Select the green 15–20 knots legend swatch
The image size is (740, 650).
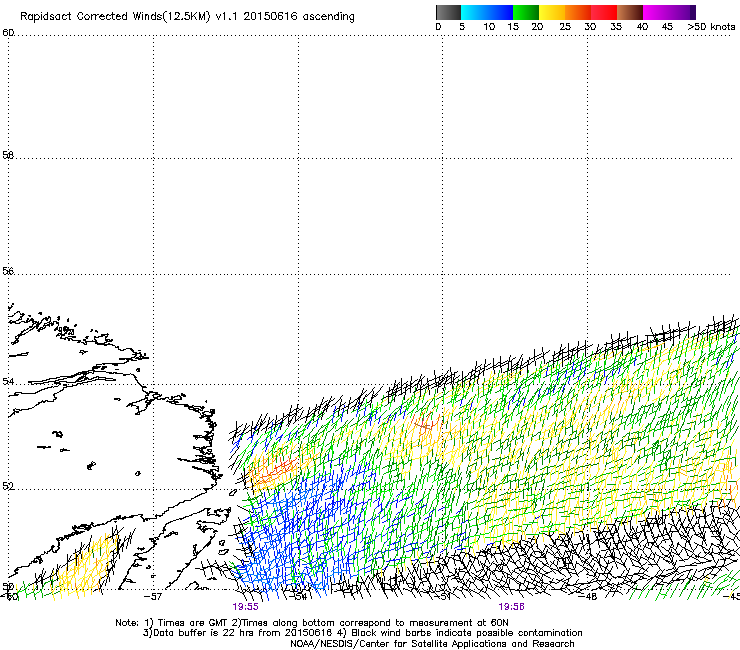[x=525, y=12]
